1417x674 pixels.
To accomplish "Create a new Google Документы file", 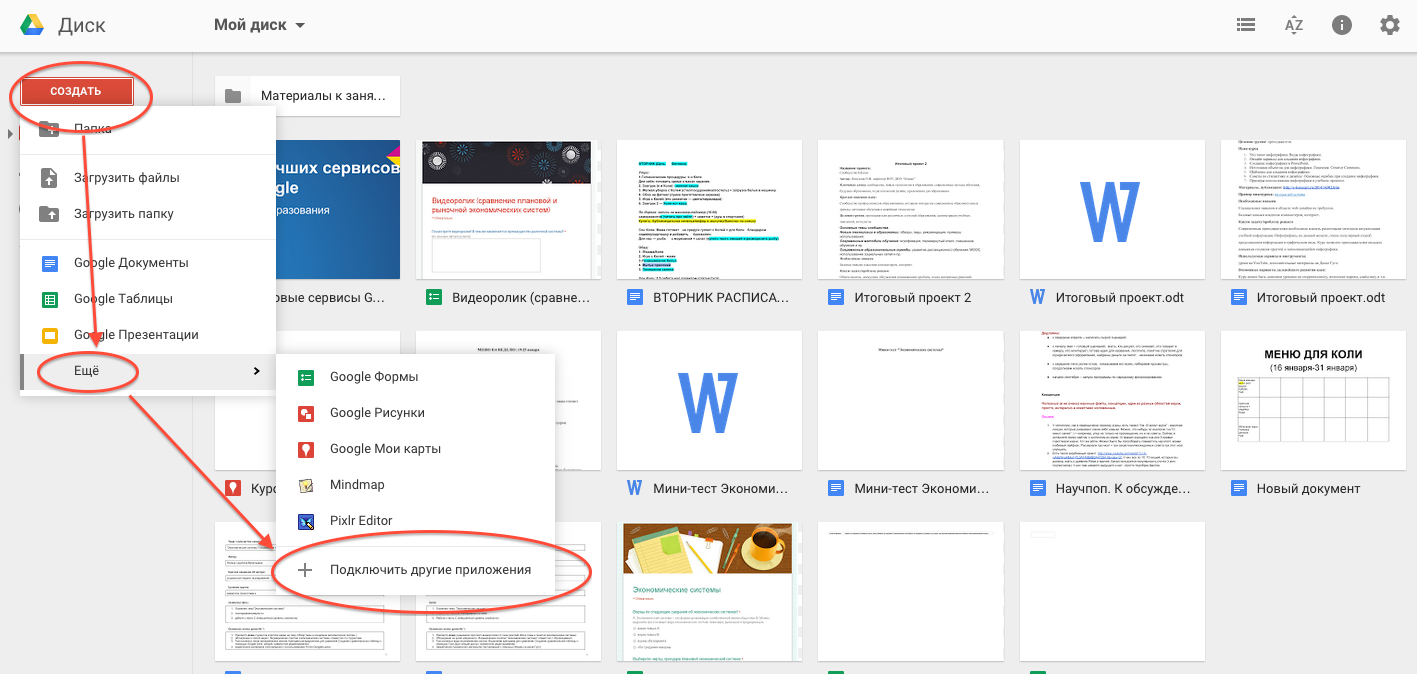I will click(148, 263).
